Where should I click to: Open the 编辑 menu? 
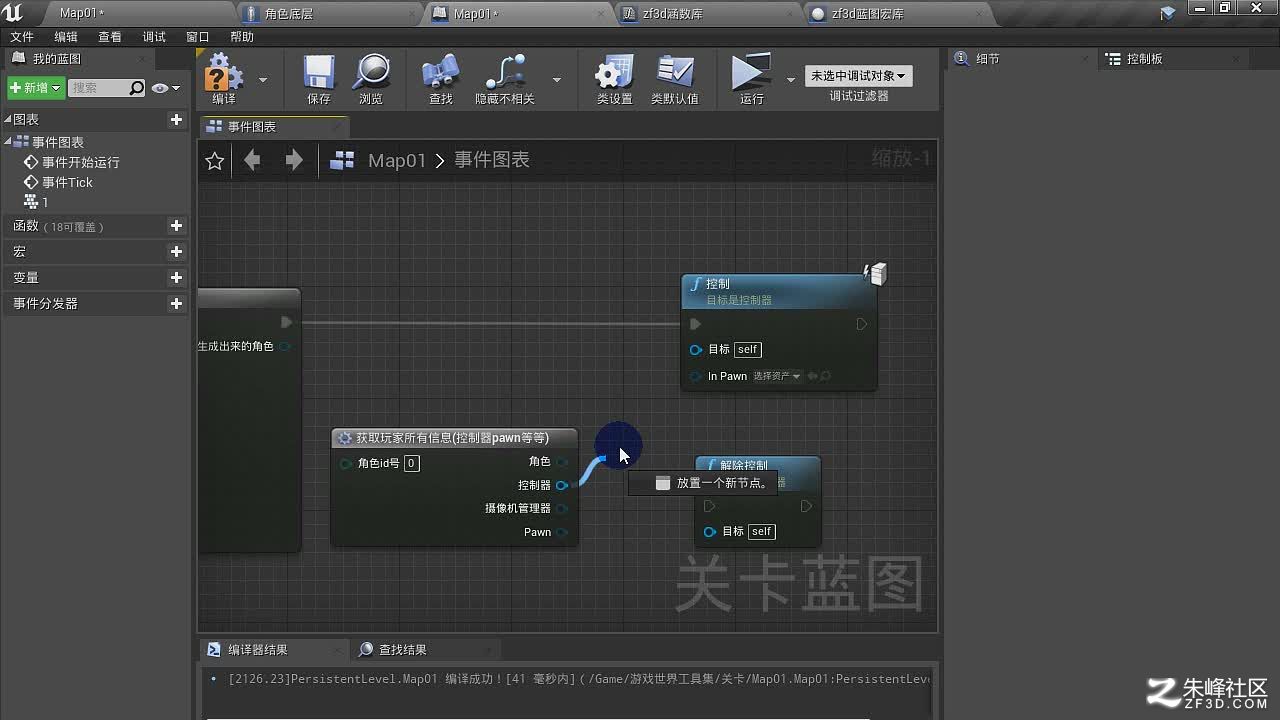pyautogui.click(x=66, y=37)
